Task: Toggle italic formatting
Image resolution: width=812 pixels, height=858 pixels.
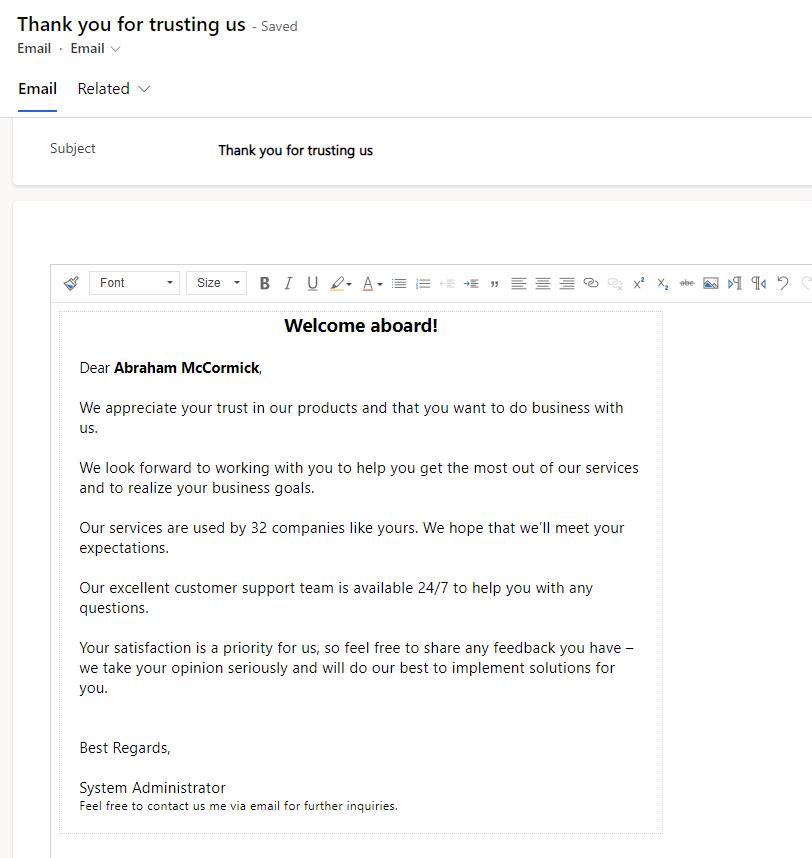Action: click(288, 283)
